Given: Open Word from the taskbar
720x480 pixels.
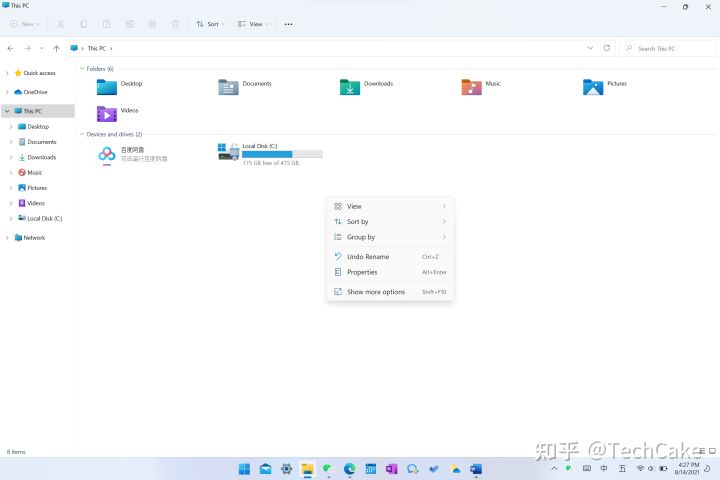Looking at the screenshot, I should point(476,469).
